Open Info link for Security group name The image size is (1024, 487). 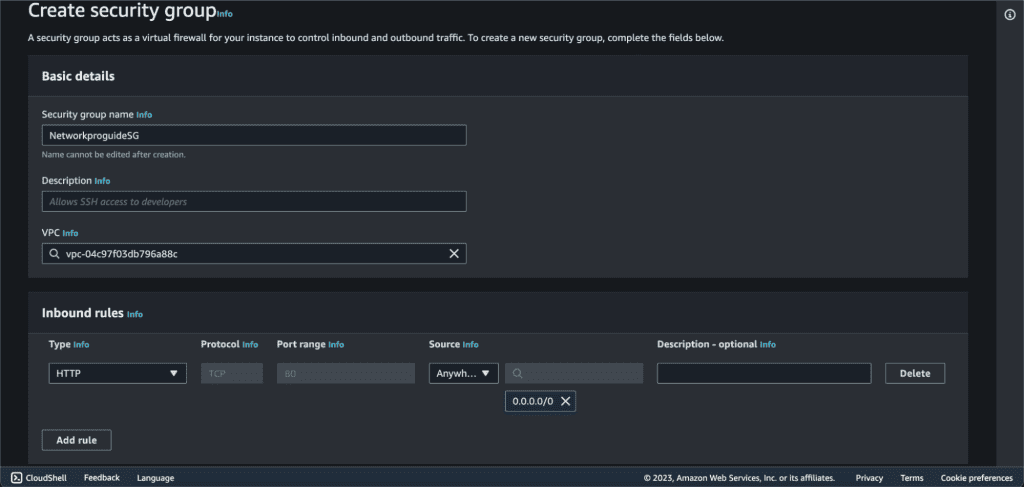point(144,114)
